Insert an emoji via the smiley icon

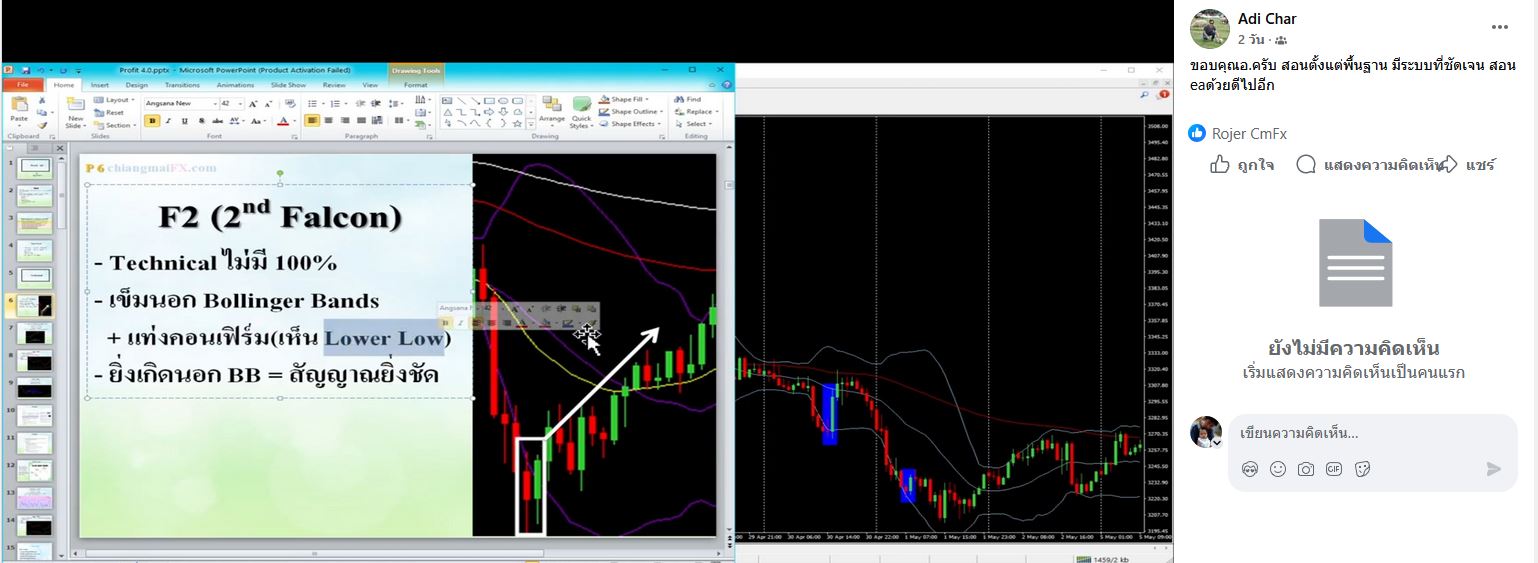tap(1277, 469)
